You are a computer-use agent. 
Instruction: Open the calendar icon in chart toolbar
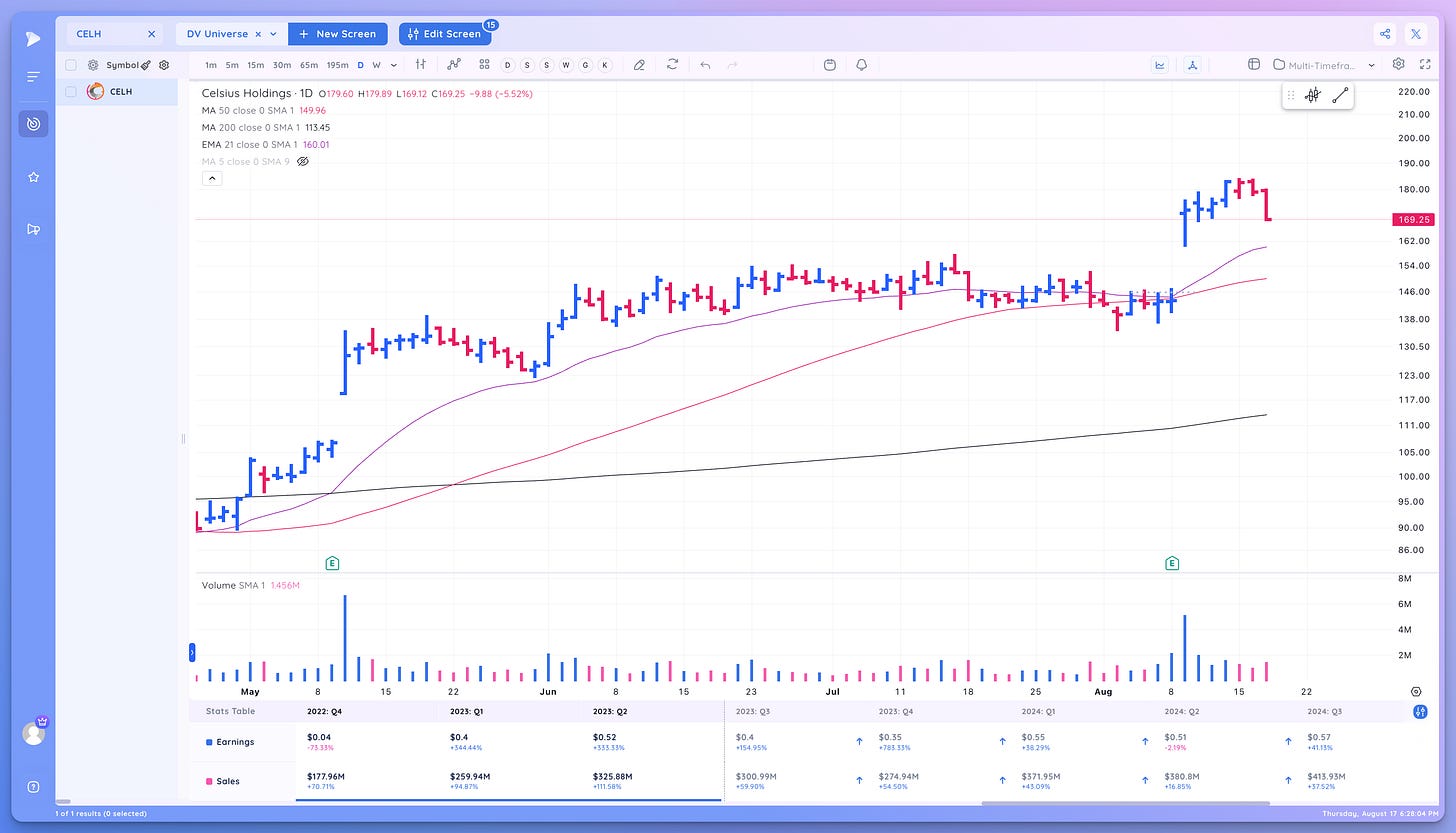coord(830,64)
